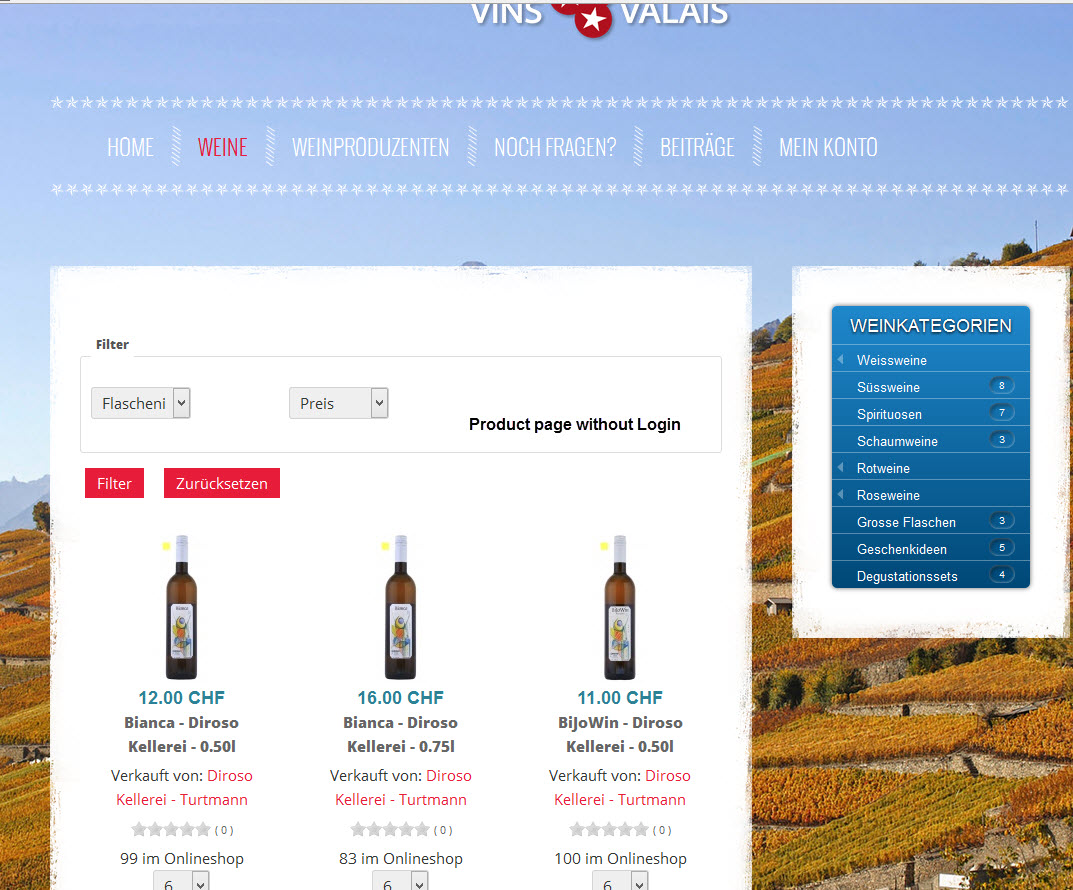Go to the WEINPRODUZENTEN page
This screenshot has height=890, width=1073.
(x=370, y=147)
